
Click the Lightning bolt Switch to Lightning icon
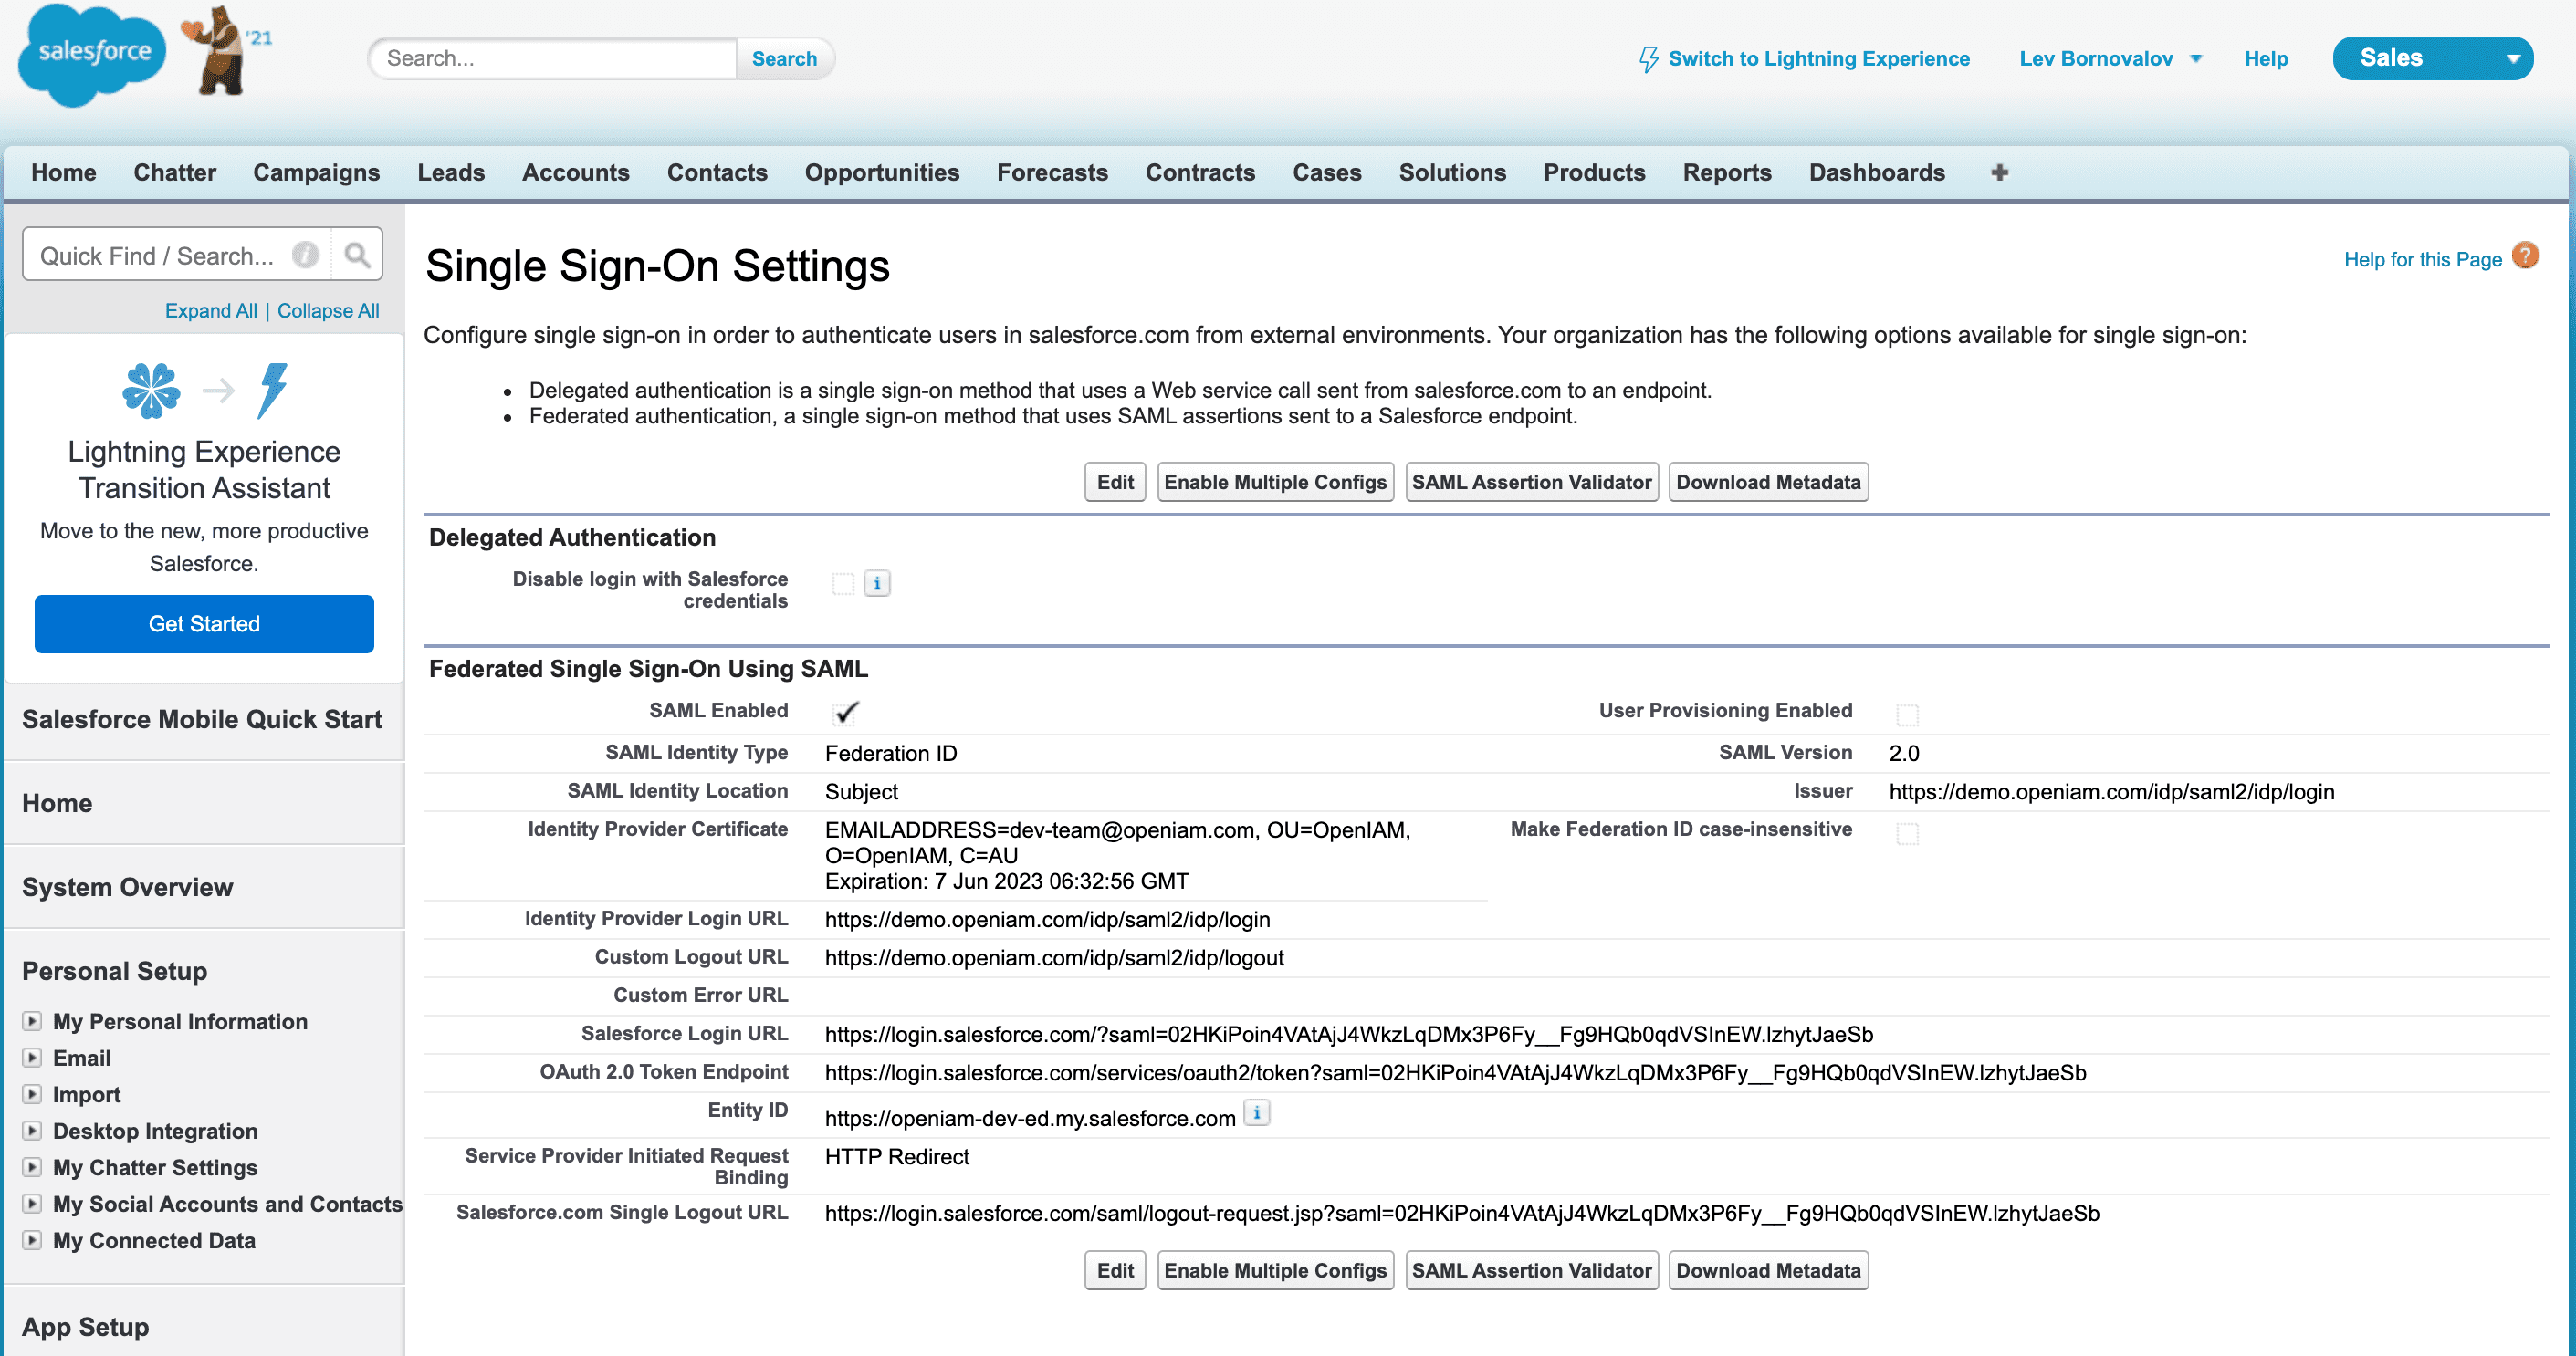(1648, 59)
